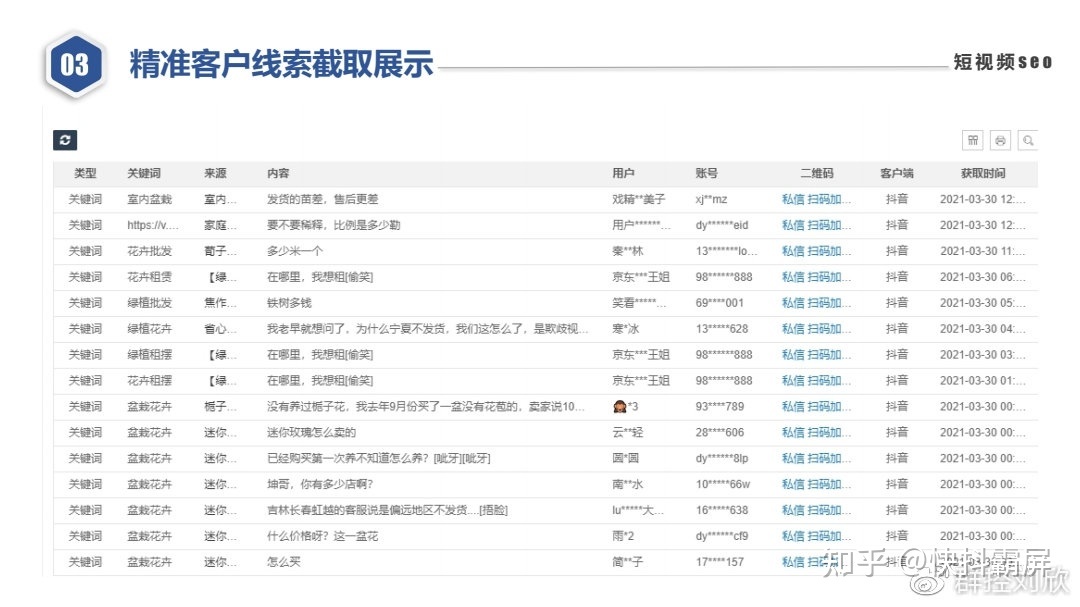1080x607 pixels.
Task: Open 私信 for account 10*****66w
Action: [793, 485]
